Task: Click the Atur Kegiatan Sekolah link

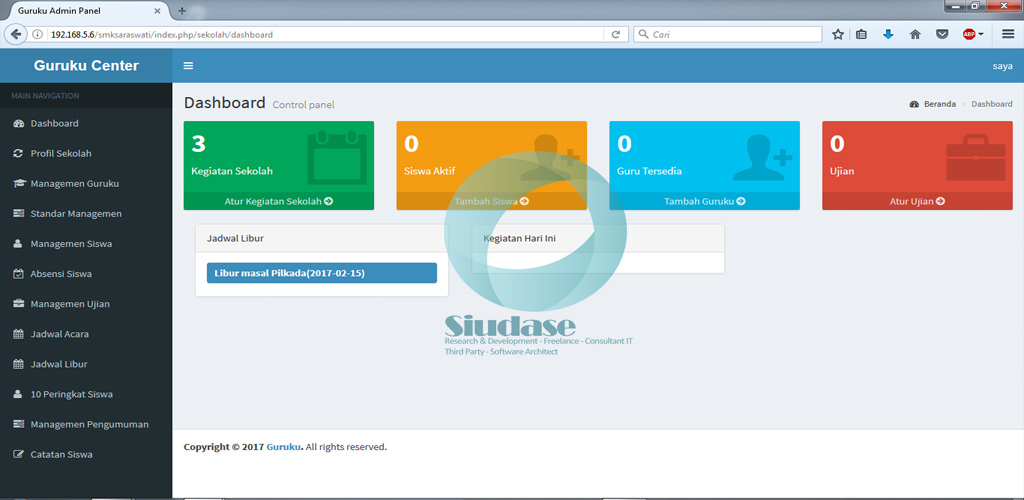Action: [278, 201]
